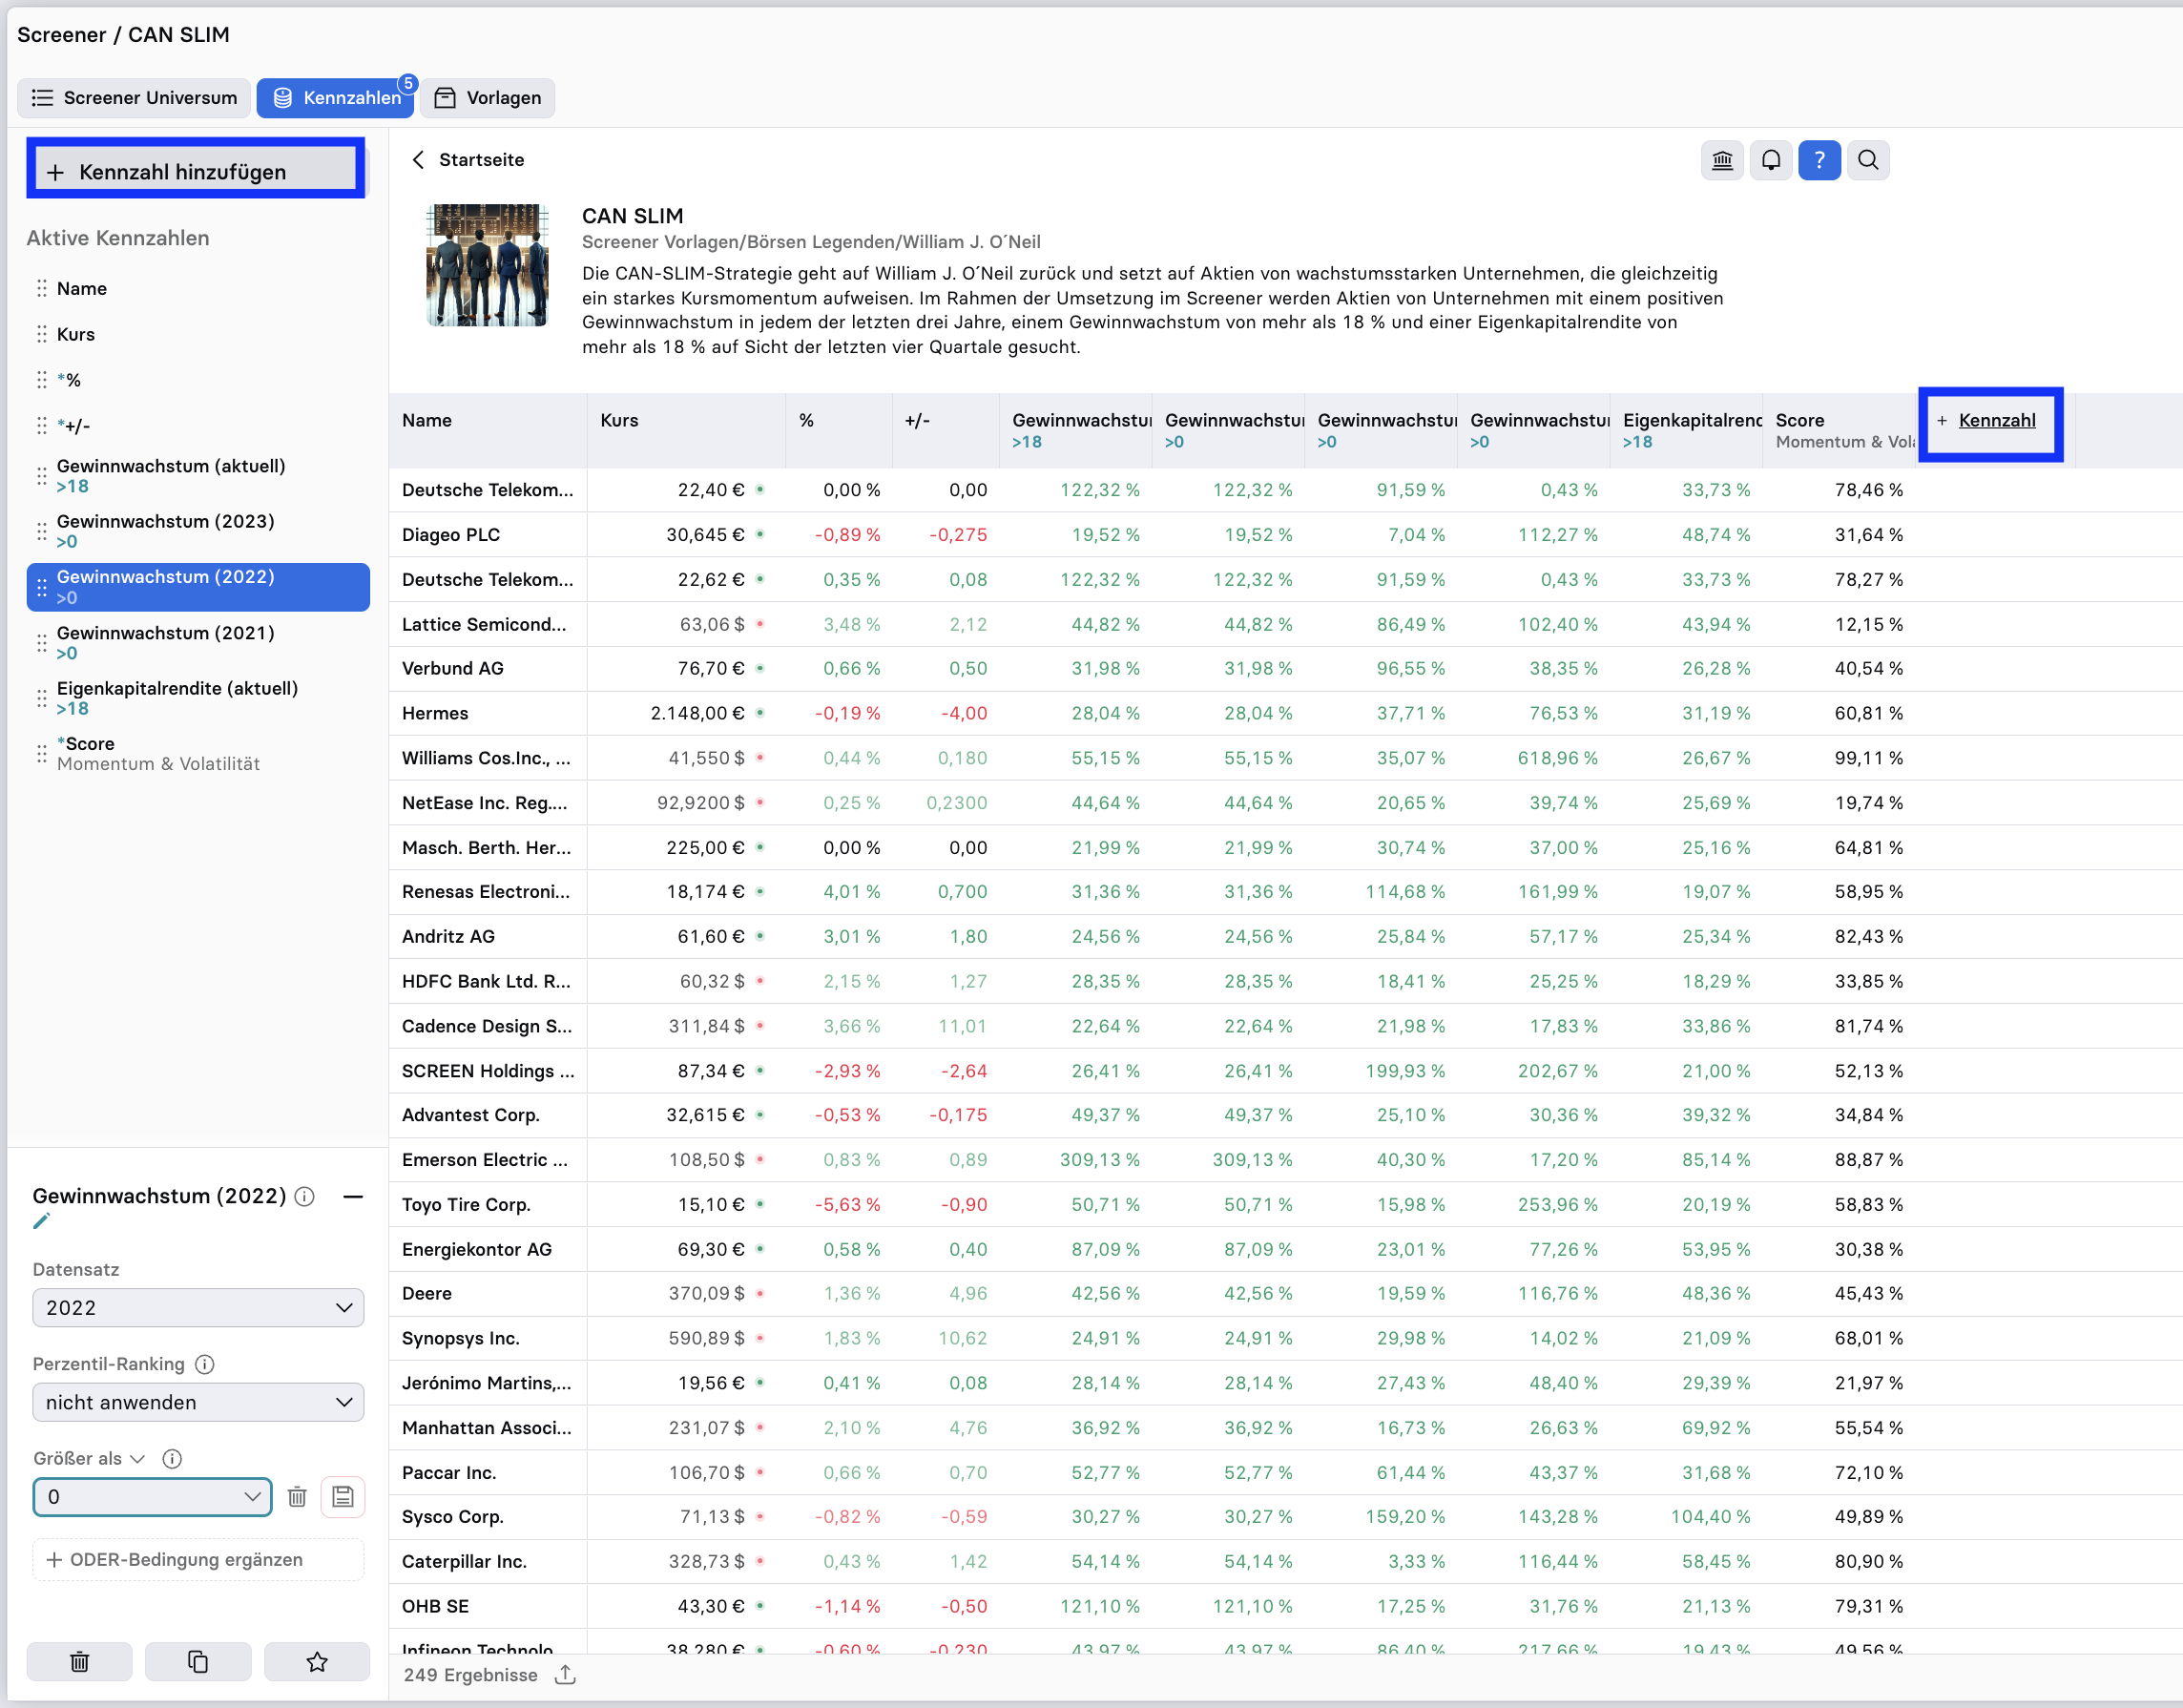This screenshot has width=2183, height=1708.
Task: Click the CAN SLIM template thumbnail image
Action: click(x=488, y=265)
